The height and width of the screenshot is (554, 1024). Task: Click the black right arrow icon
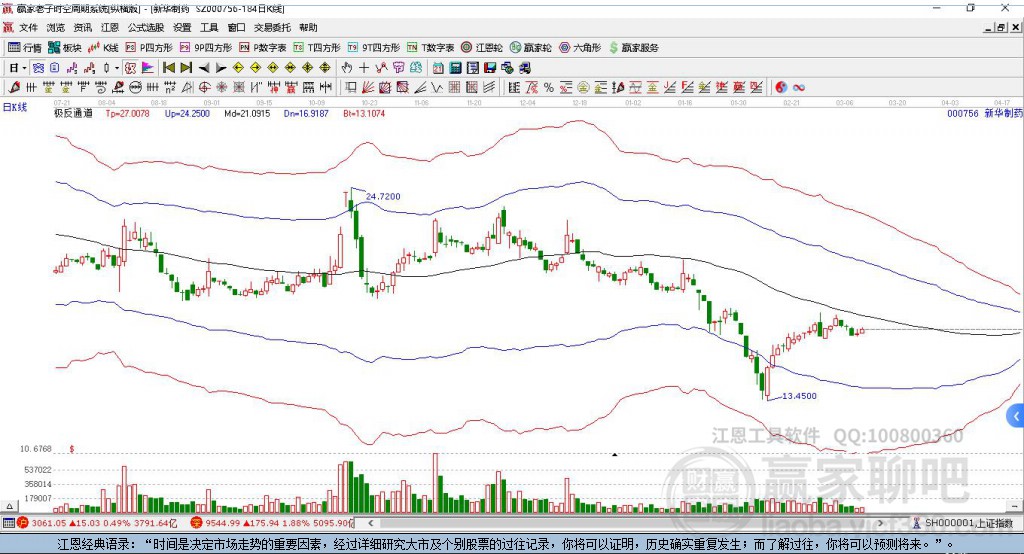pos(221,68)
